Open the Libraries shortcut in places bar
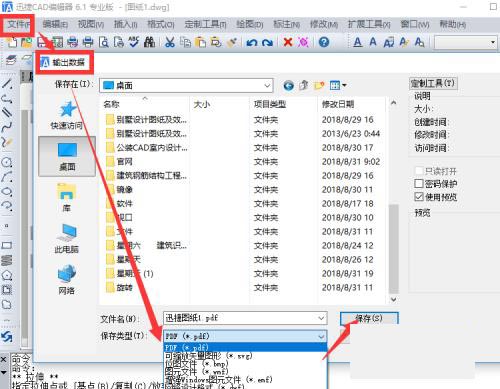 click(x=67, y=198)
